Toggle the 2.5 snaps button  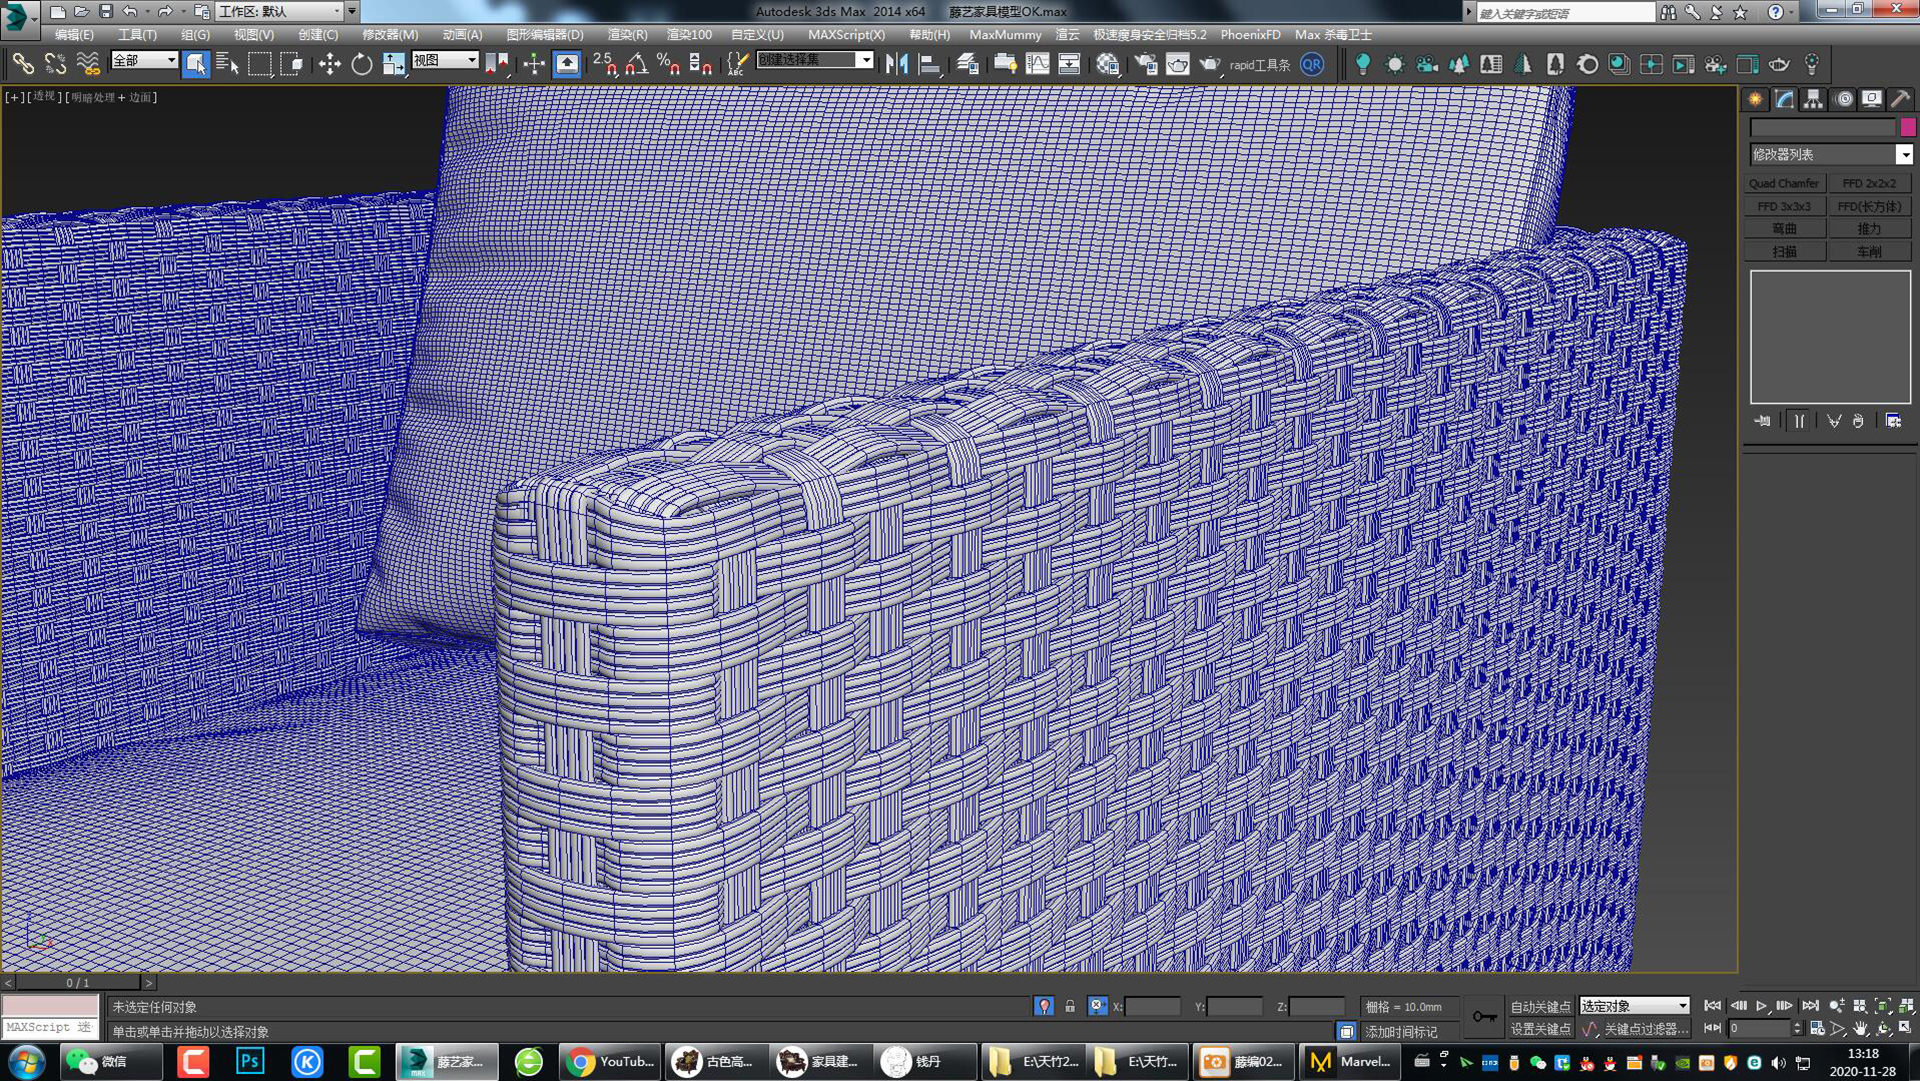(x=605, y=64)
